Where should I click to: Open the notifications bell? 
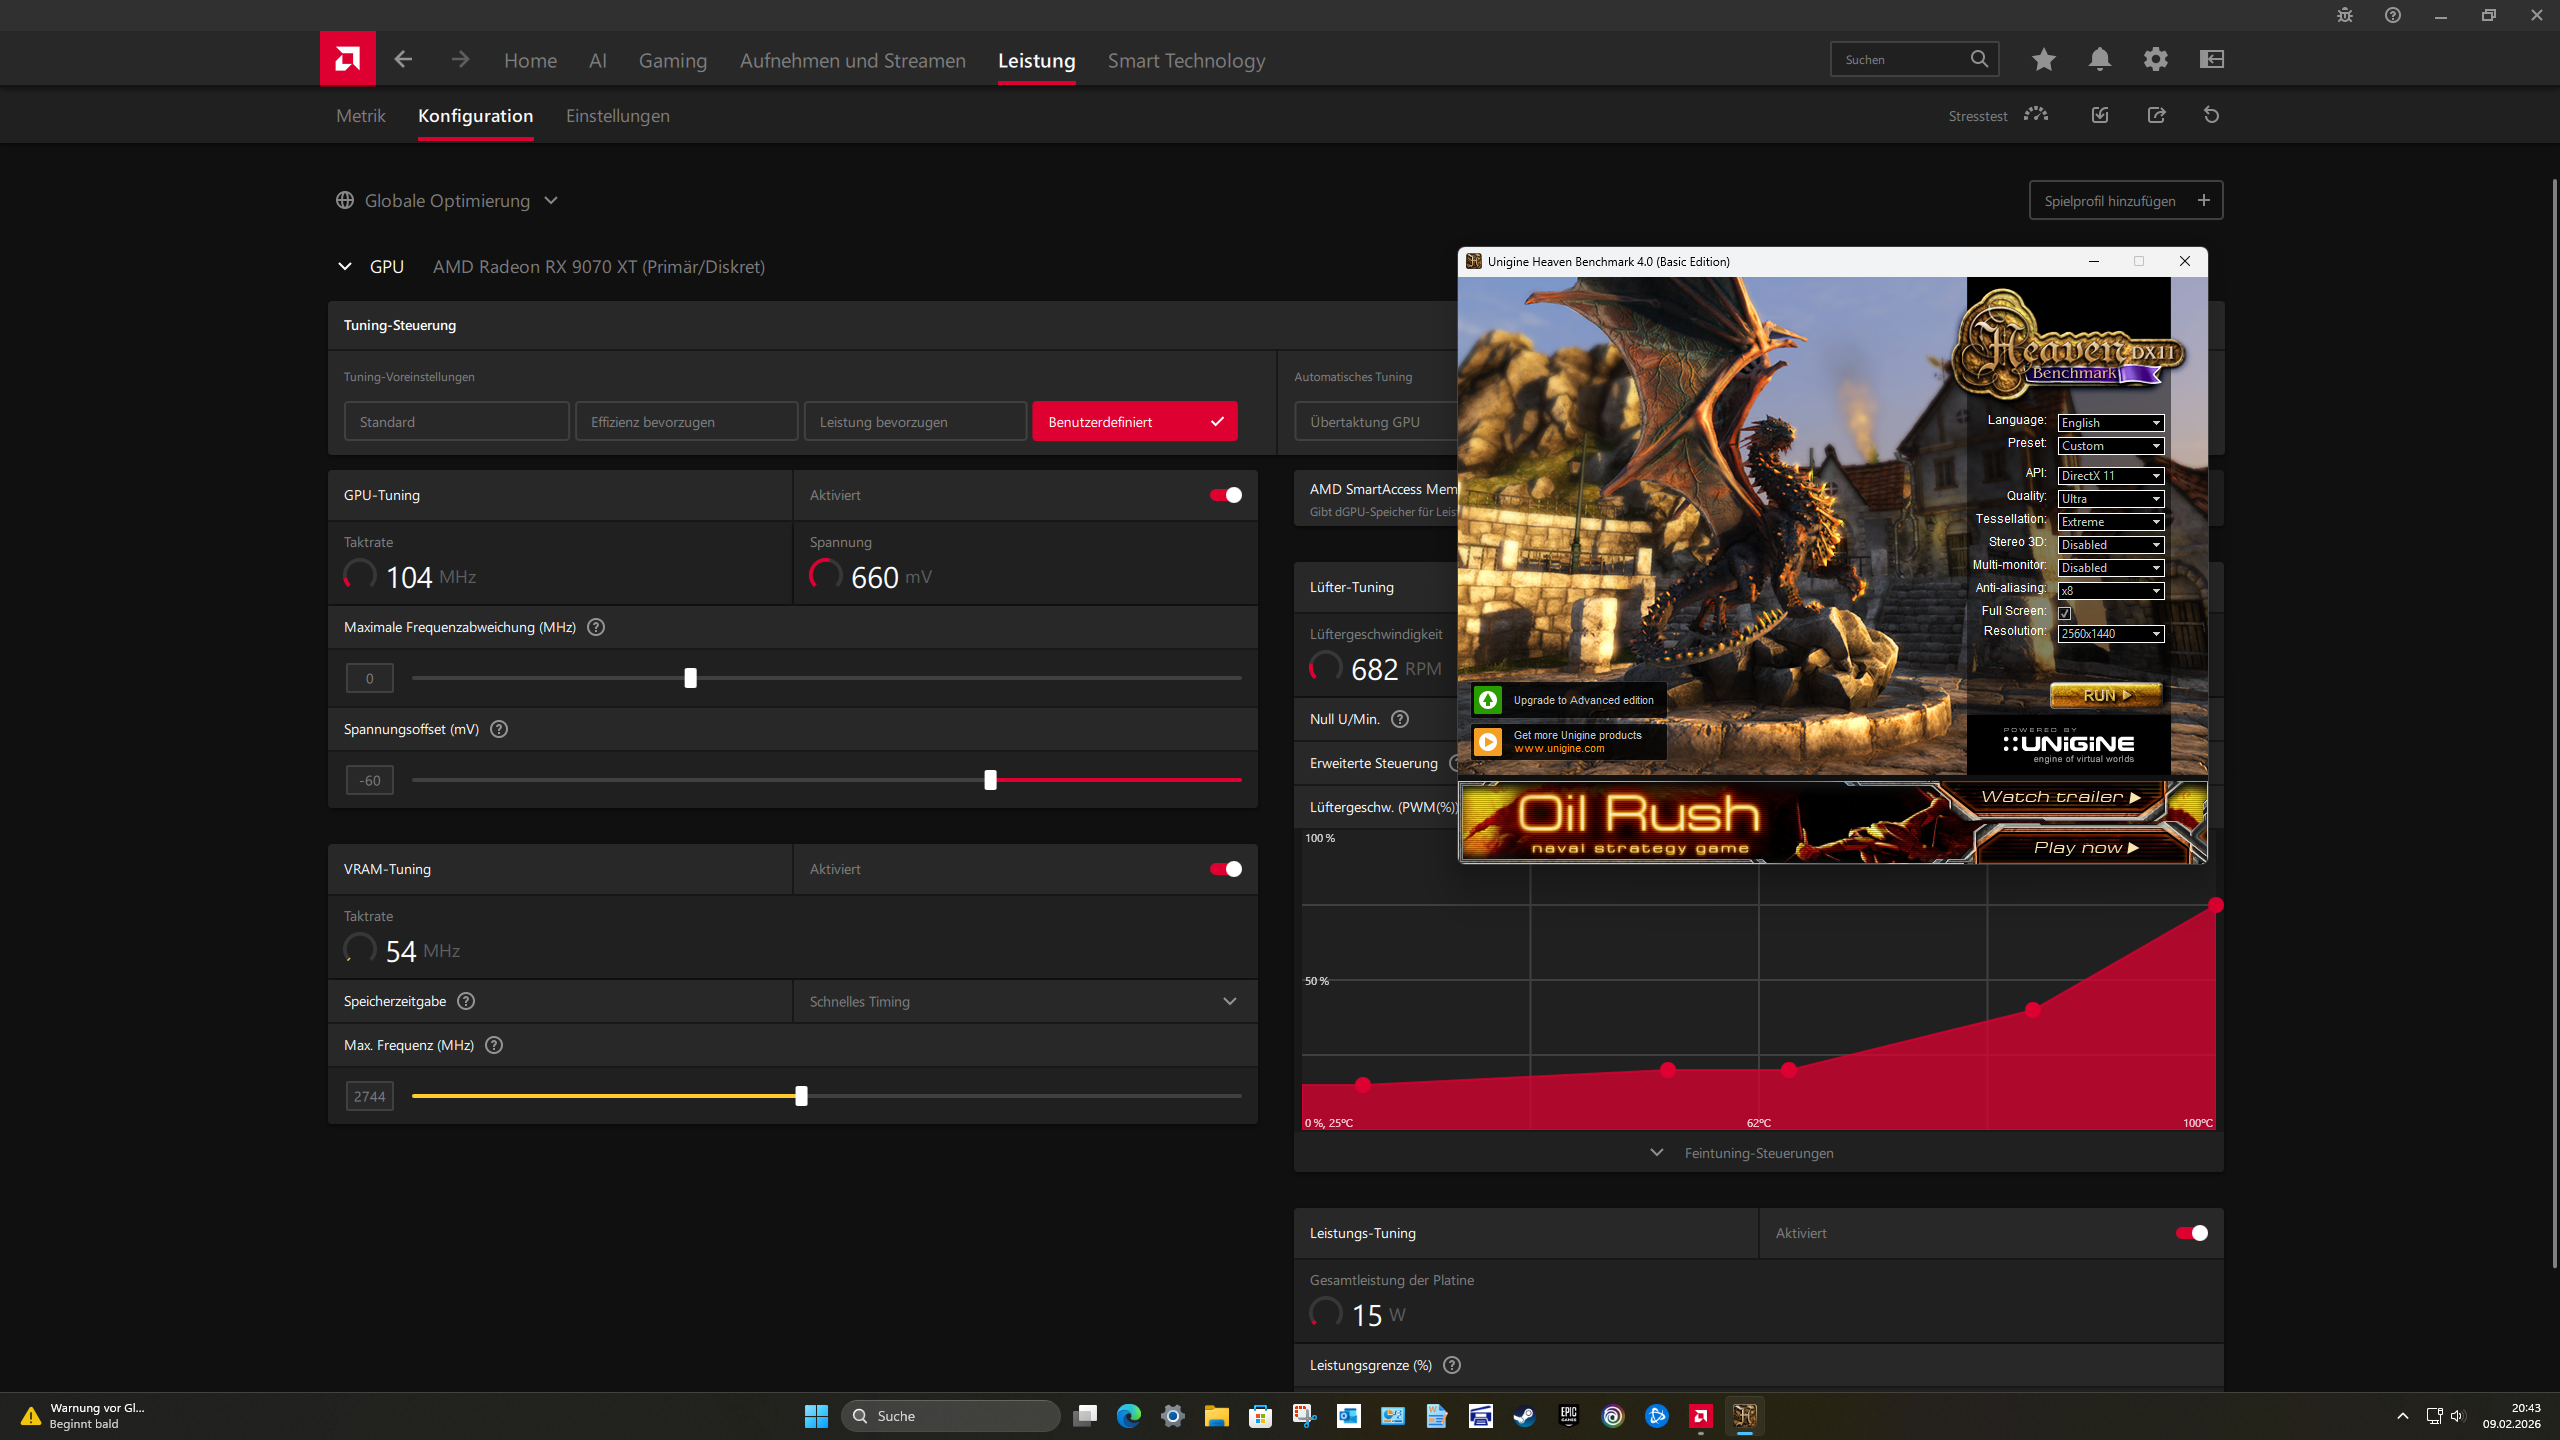2099,59
